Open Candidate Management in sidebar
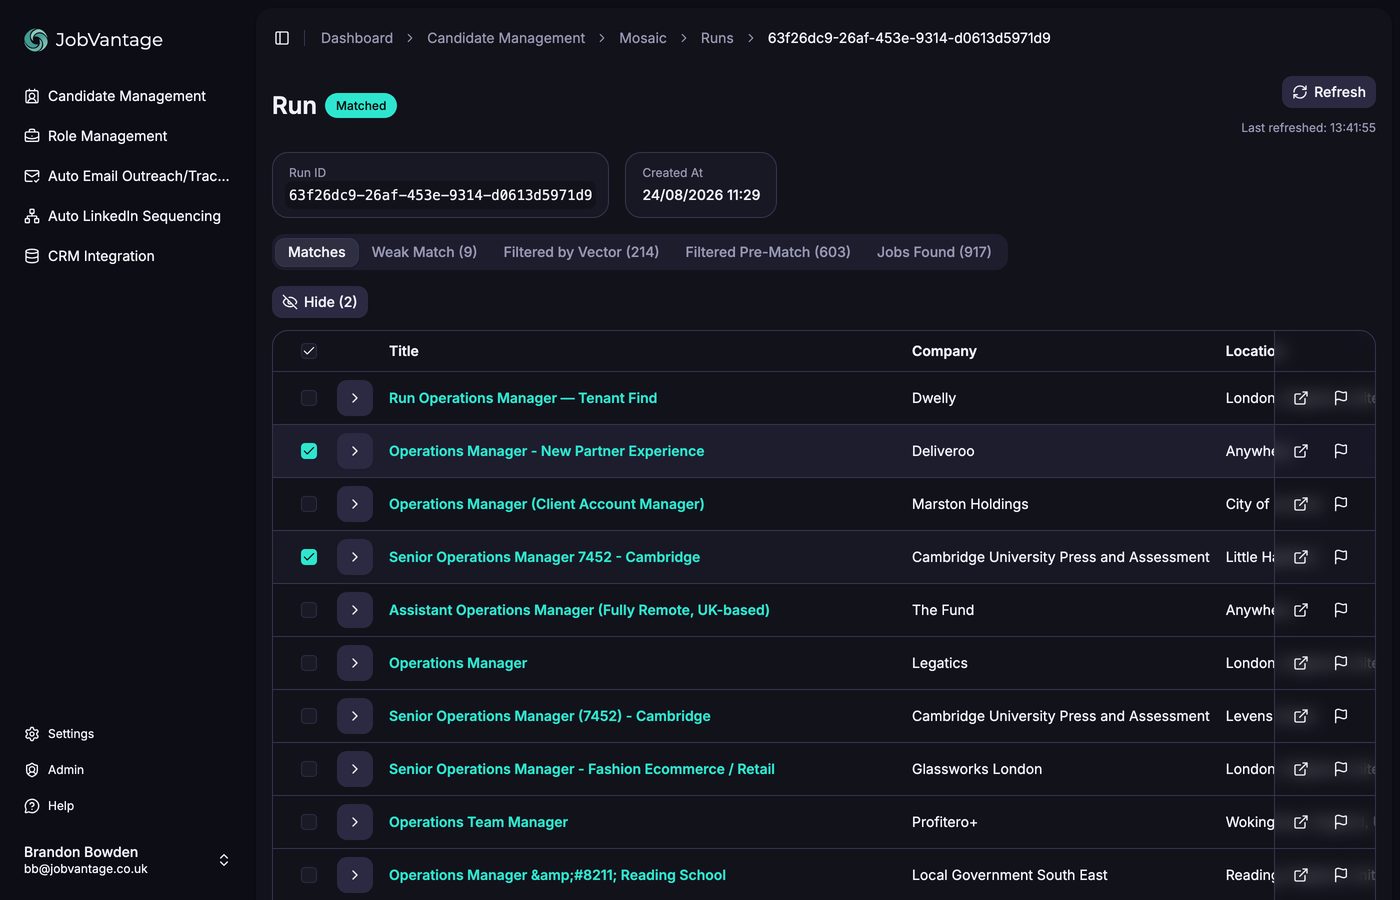The image size is (1400, 900). 115,96
